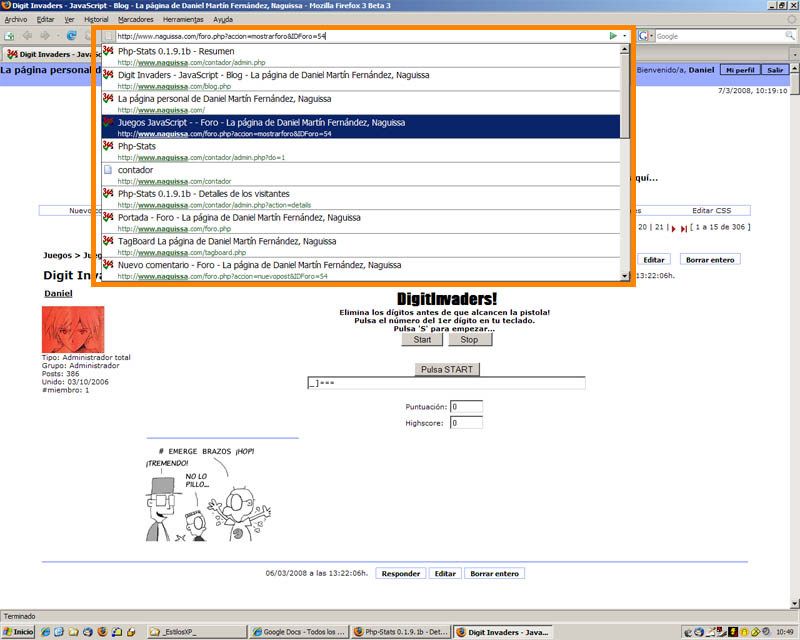Click the Responder button below the post
Screen dimensions: 800x640
coord(401,574)
